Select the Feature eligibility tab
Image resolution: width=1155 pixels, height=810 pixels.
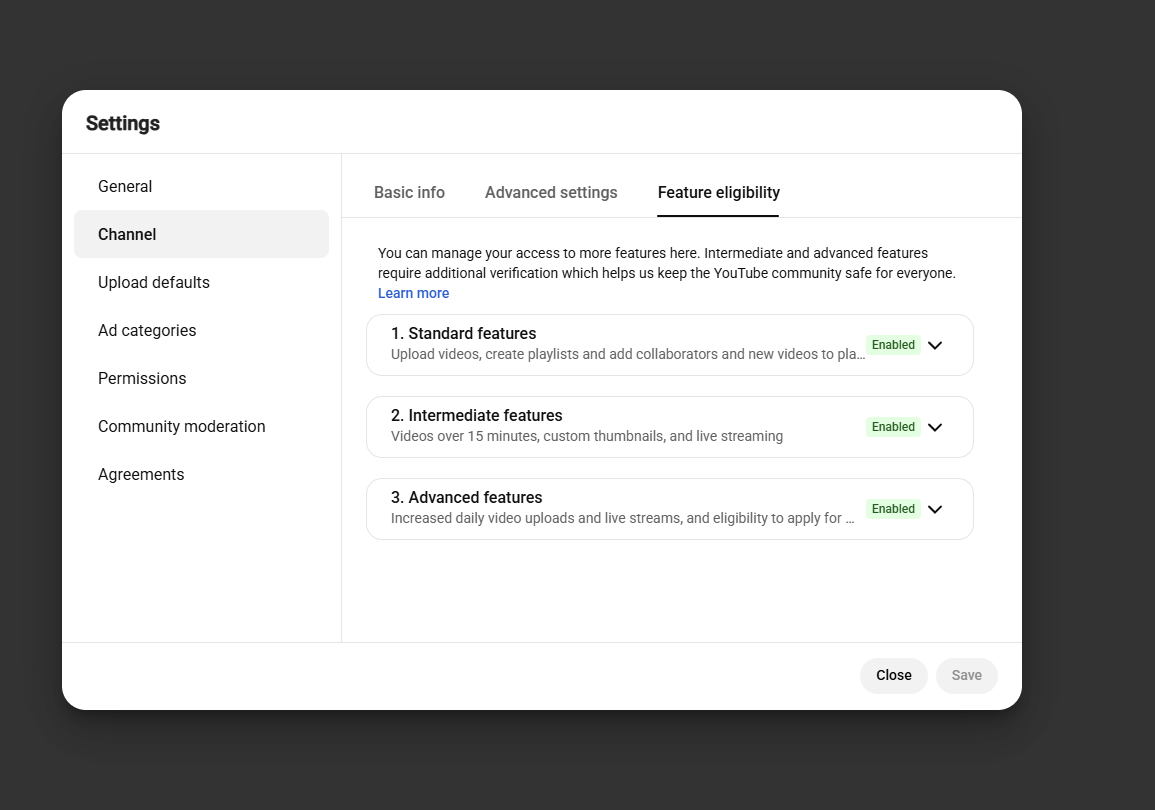point(718,192)
